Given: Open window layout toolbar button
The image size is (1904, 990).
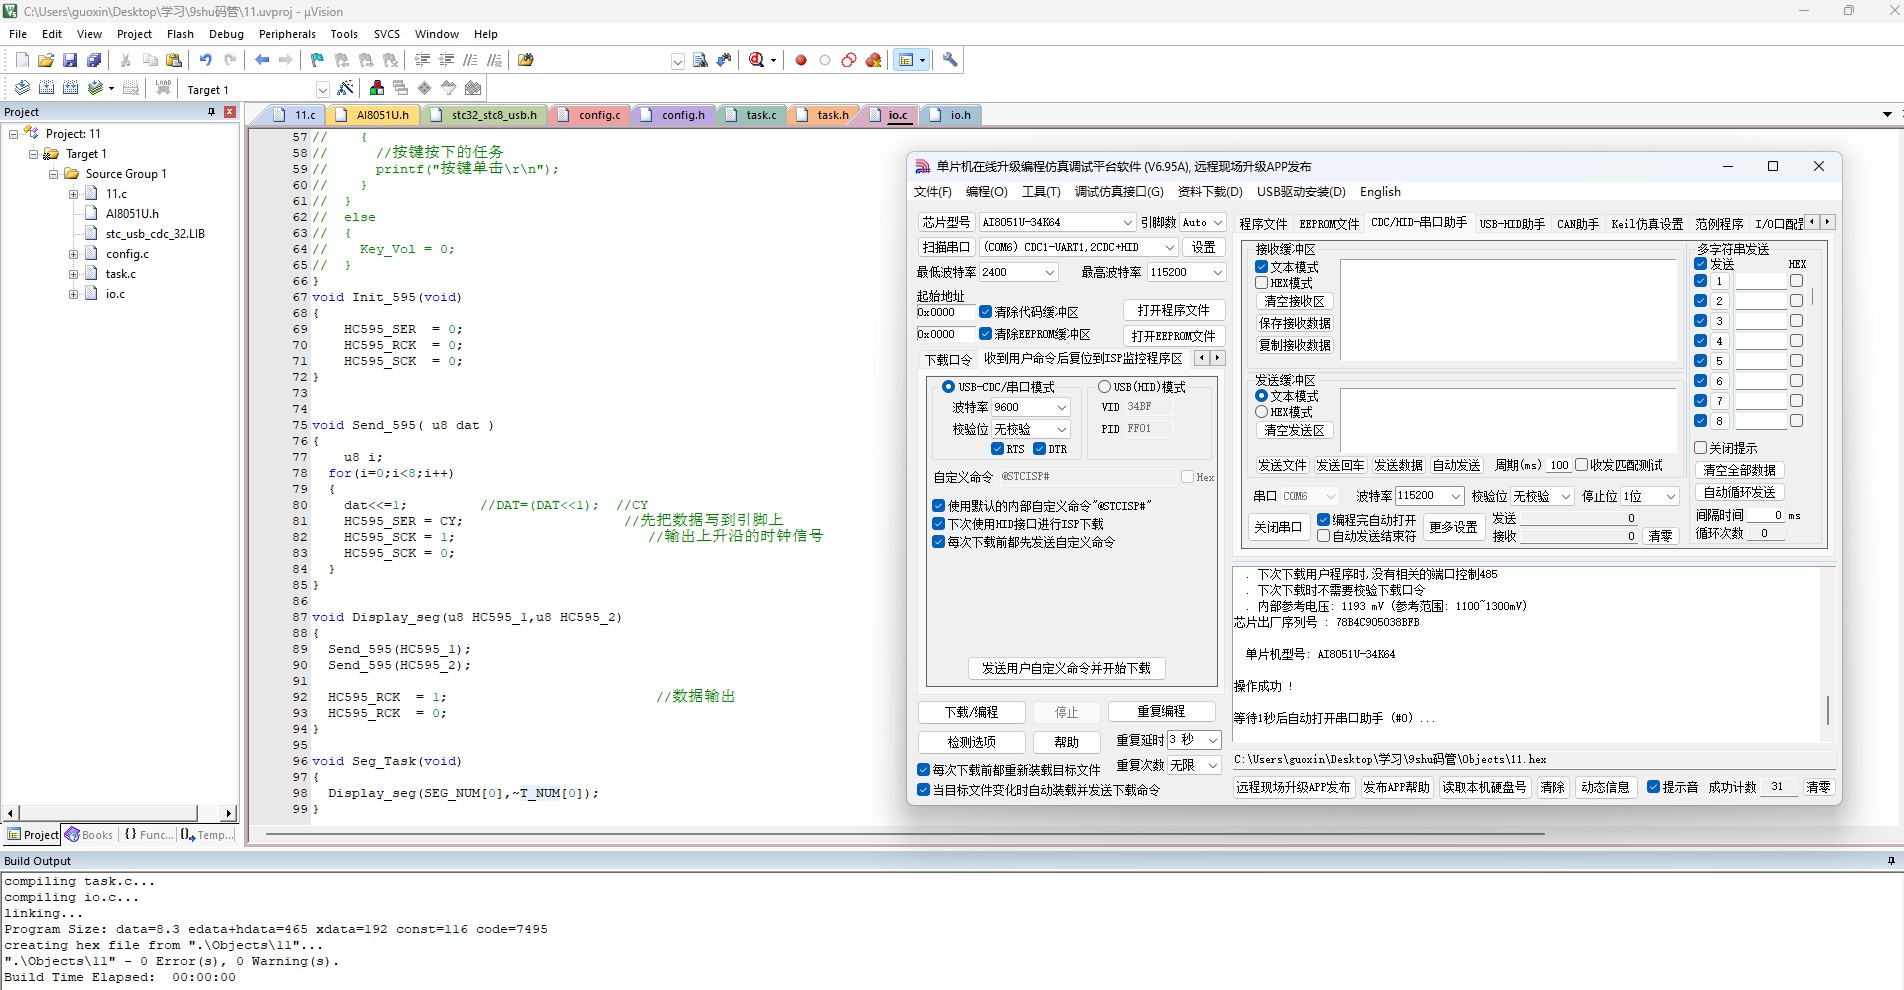Looking at the screenshot, I should pos(911,60).
